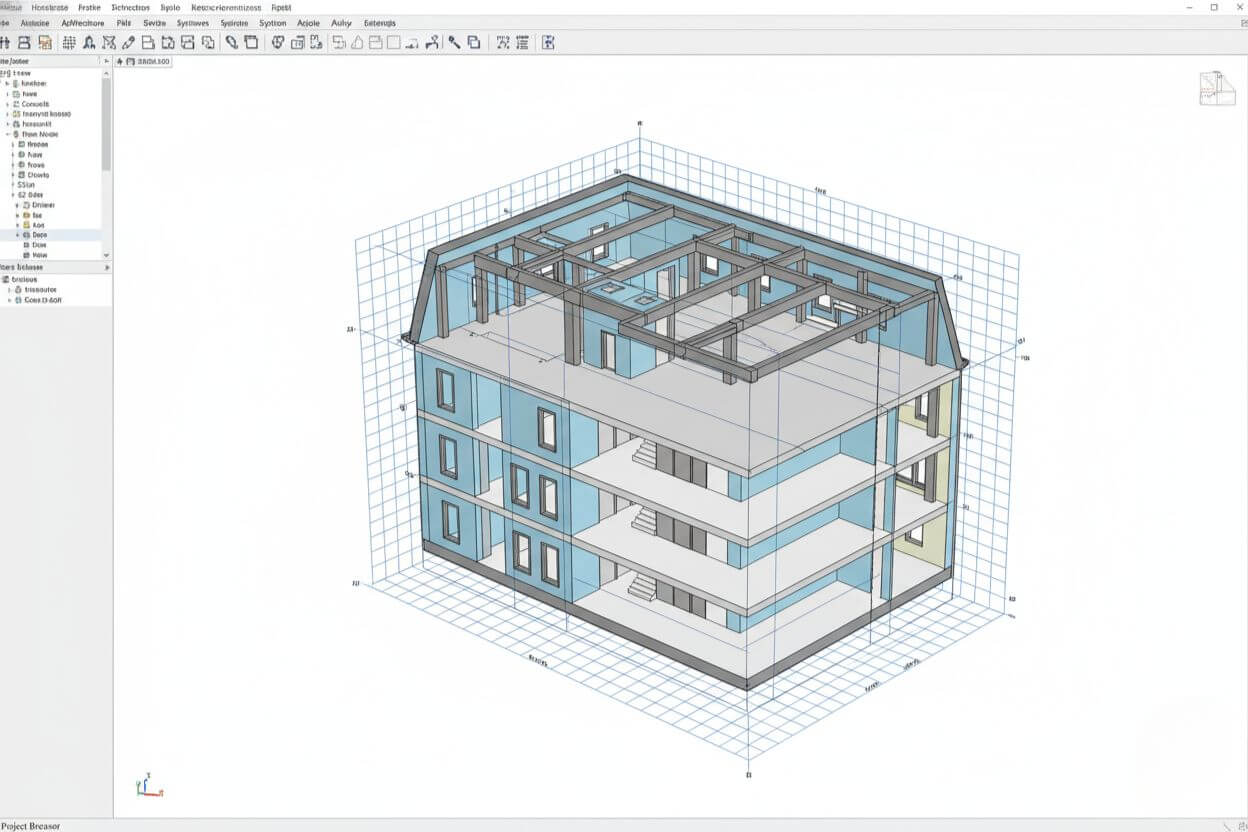Click the navigation cube in the viewport corner
1248x832 pixels.
1216,88
